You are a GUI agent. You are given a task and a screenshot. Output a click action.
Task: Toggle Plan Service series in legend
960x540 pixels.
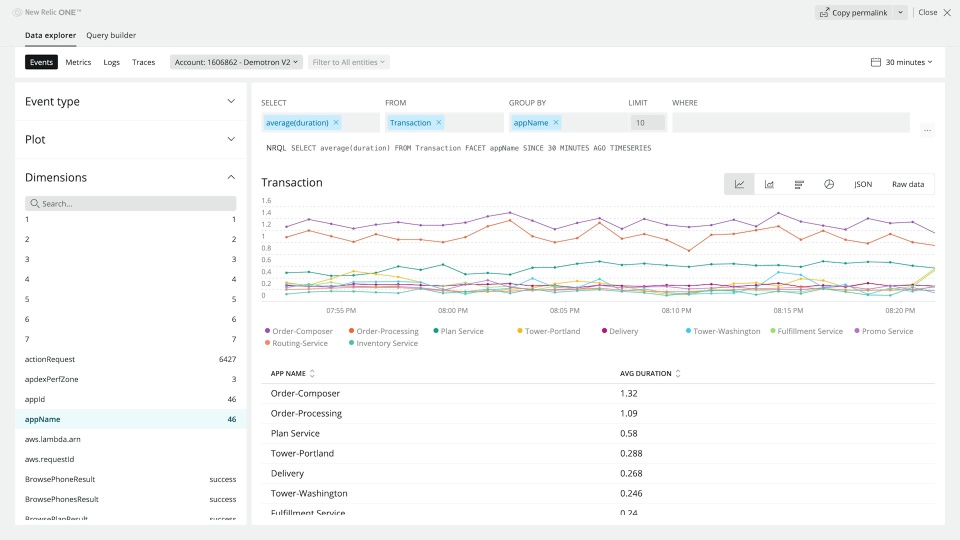click(x=459, y=331)
